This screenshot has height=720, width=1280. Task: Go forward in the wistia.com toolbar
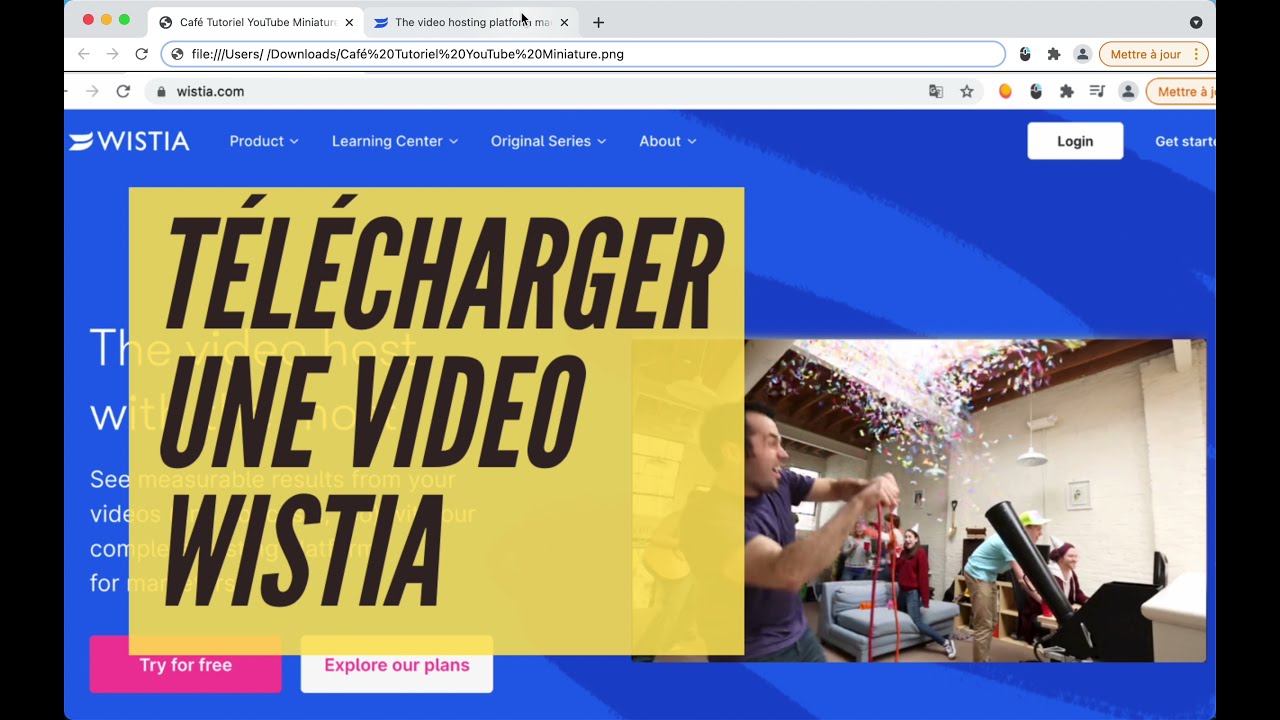[x=93, y=91]
